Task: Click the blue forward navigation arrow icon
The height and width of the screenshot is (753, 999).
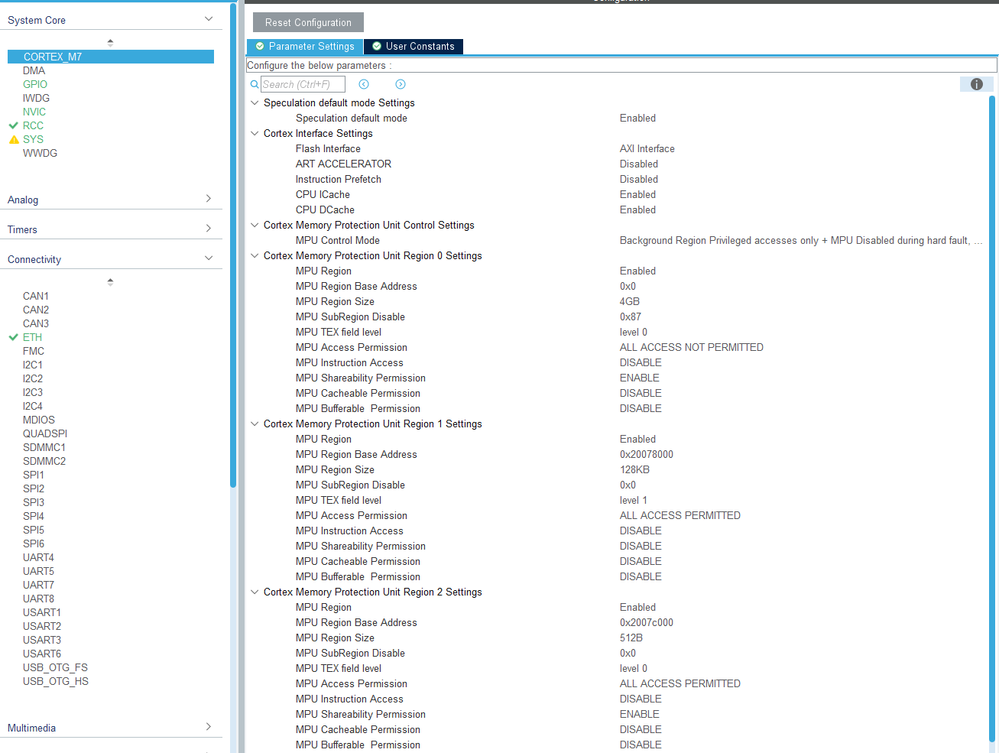Action: tap(398, 84)
